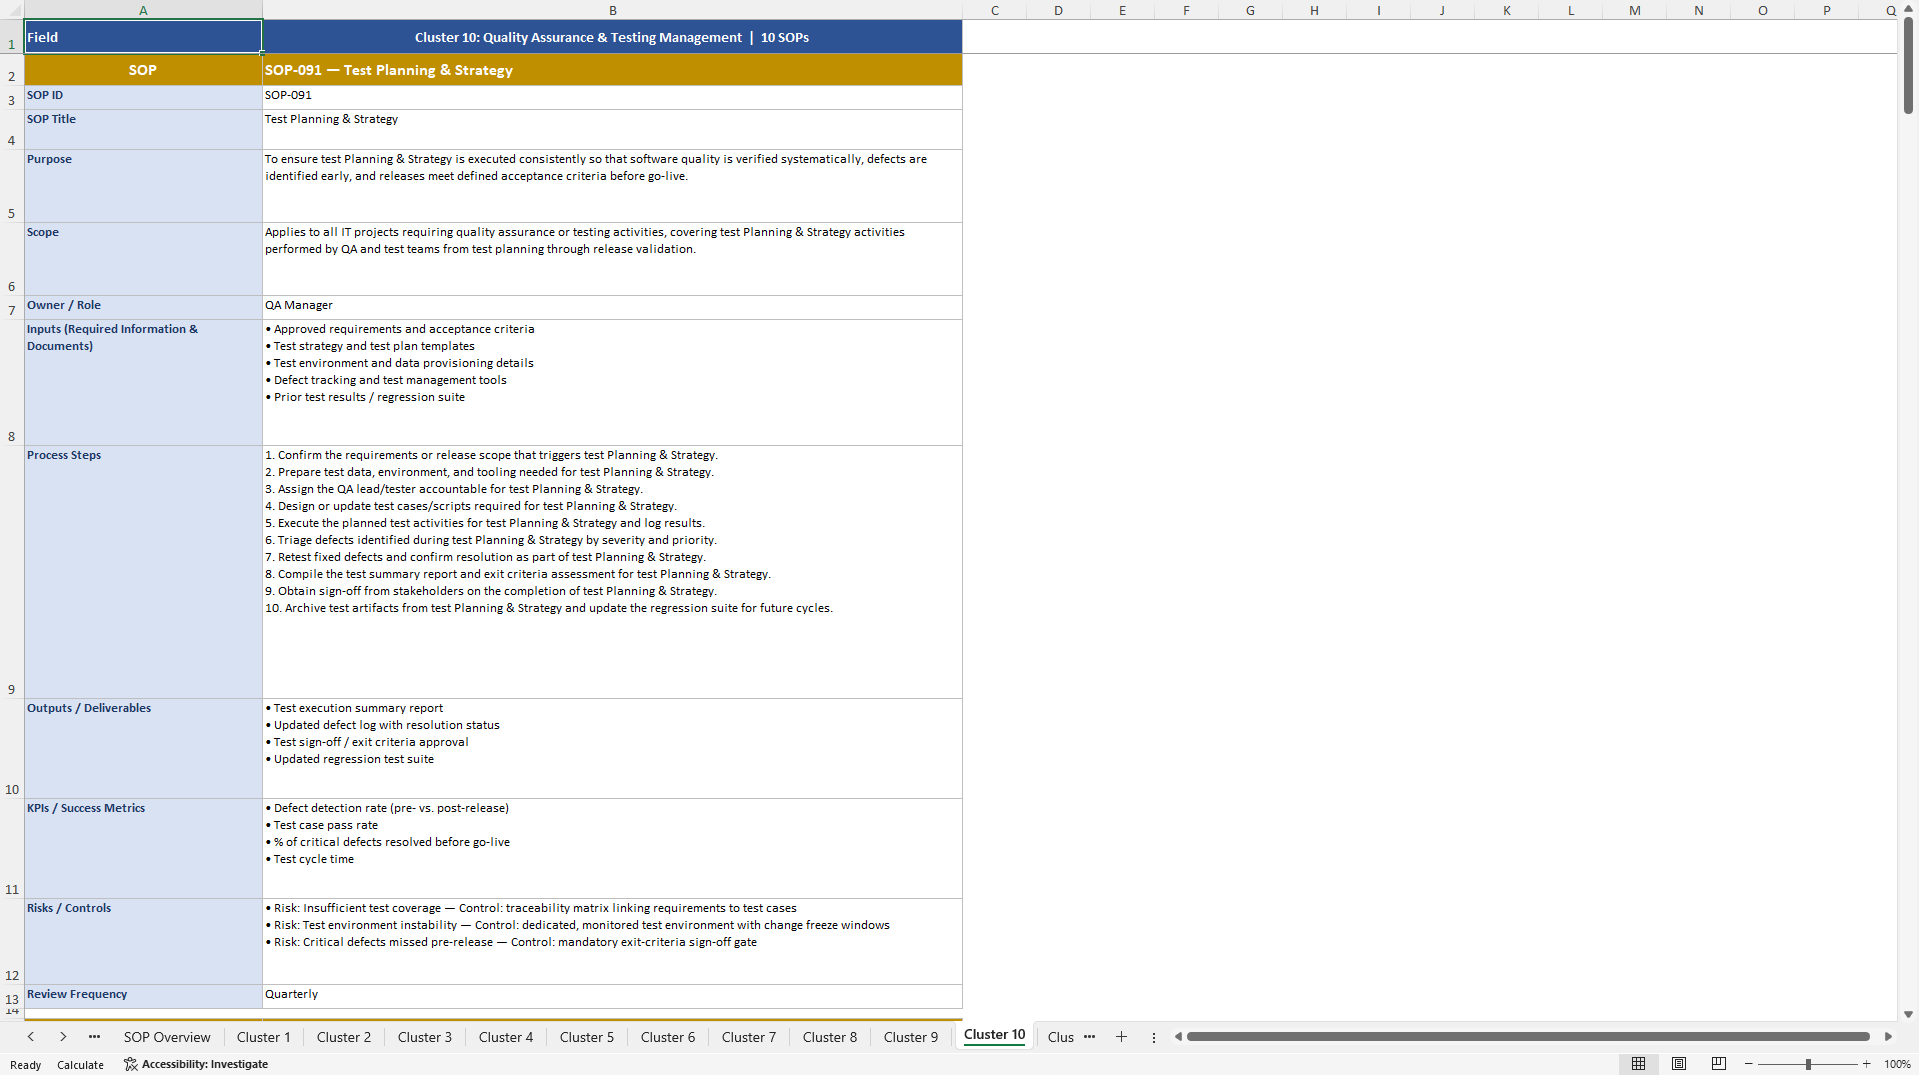Select the Outputs / Deliverables label cell
Viewport: 1919px width, 1075px height.
click(143, 748)
